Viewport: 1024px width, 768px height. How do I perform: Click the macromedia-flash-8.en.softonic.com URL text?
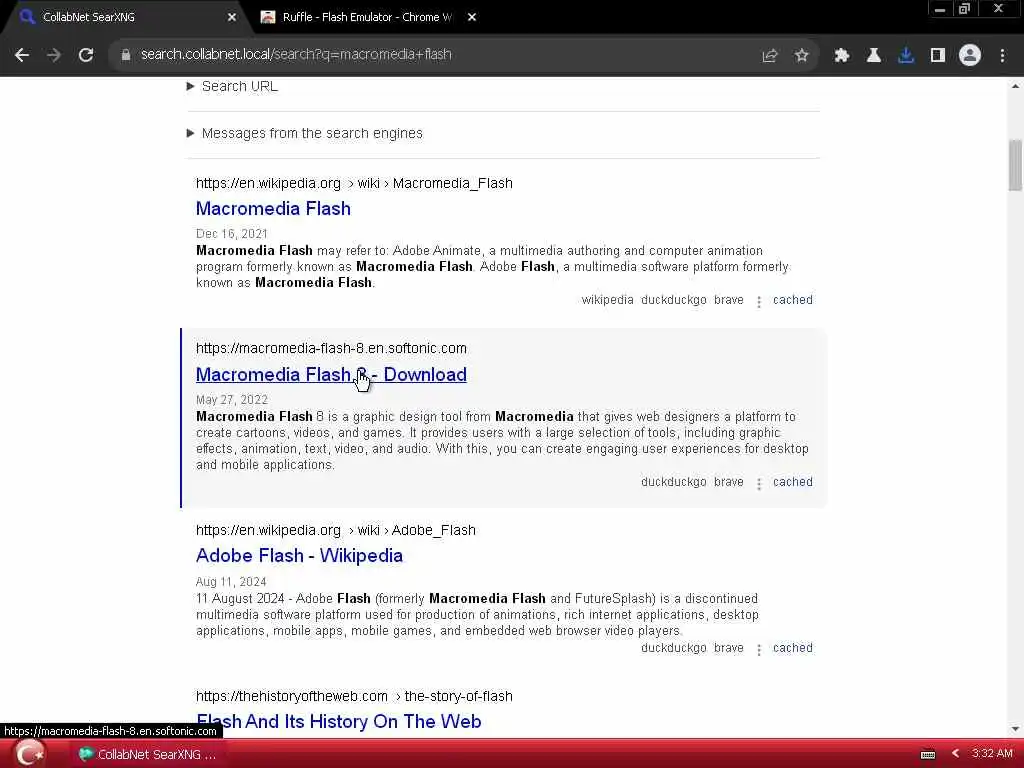tap(331, 348)
